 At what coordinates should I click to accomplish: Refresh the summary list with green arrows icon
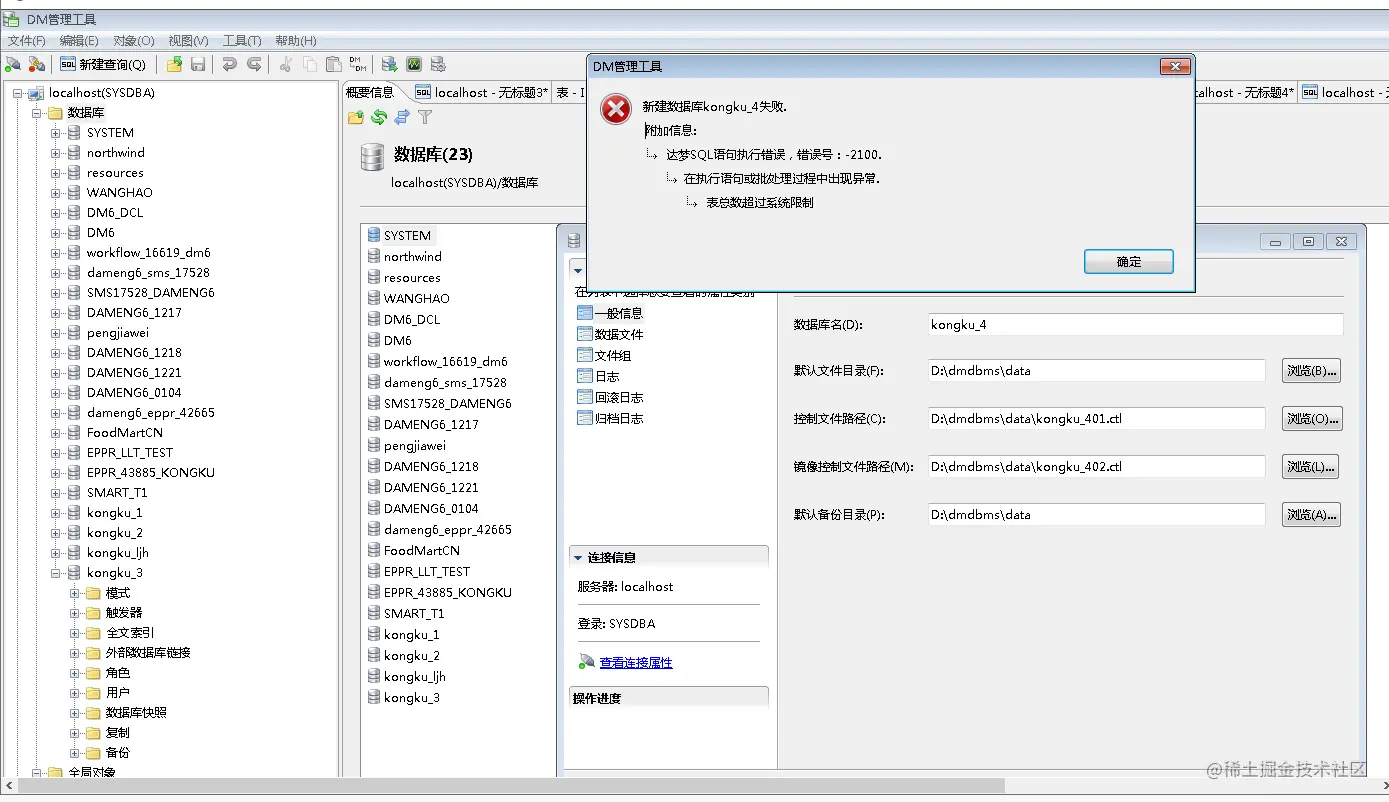[x=379, y=118]
